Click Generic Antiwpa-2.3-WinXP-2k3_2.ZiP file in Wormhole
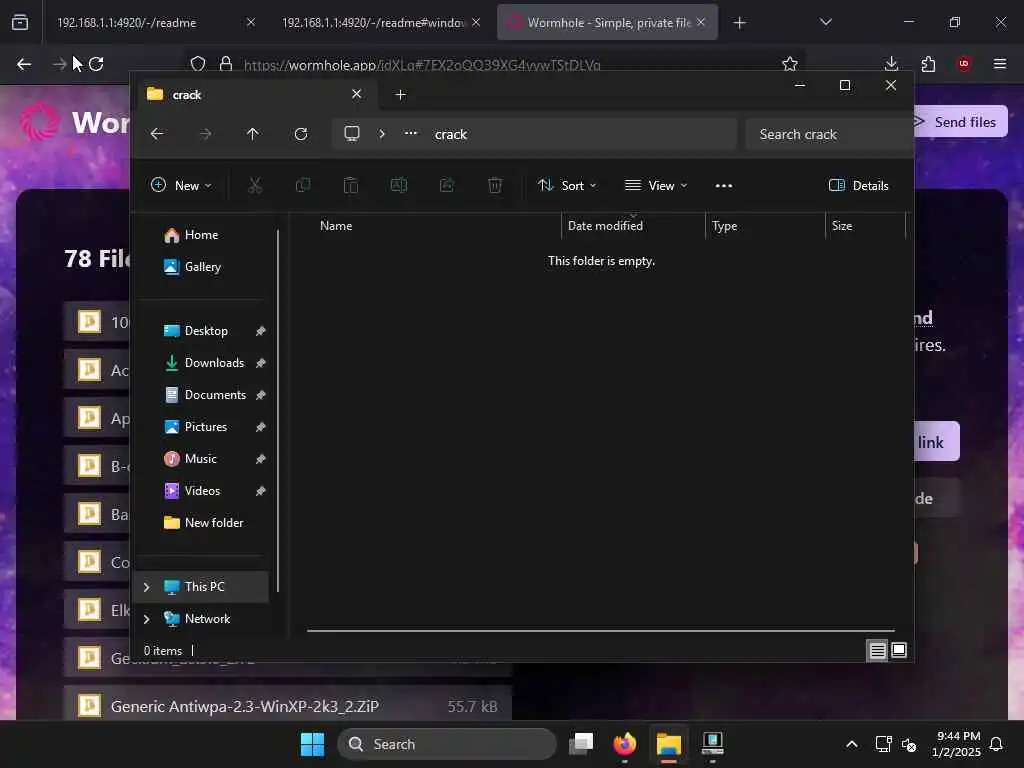Screen dimensions: 1024x768 pos(287,706)
